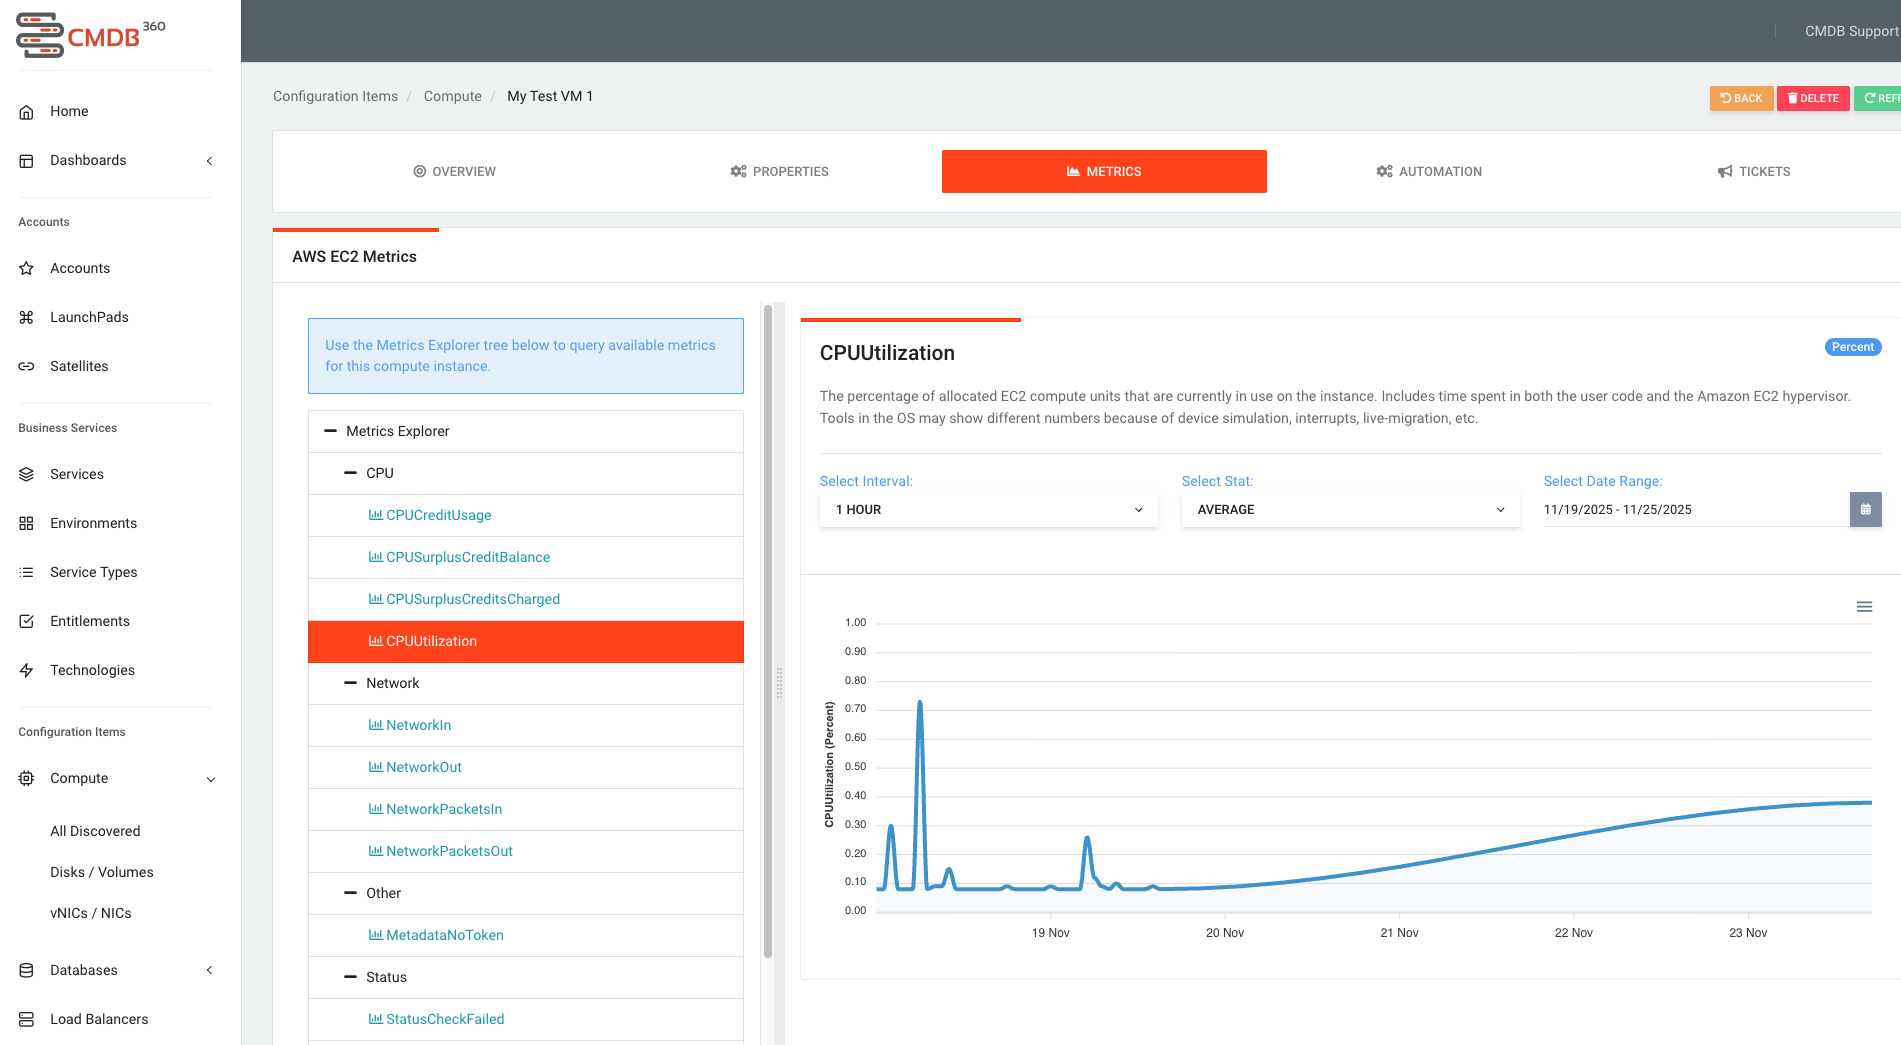Screen dimensions: 1901x1045
Task: Open the Home sidebar icon
Action: tap(27, 112)
